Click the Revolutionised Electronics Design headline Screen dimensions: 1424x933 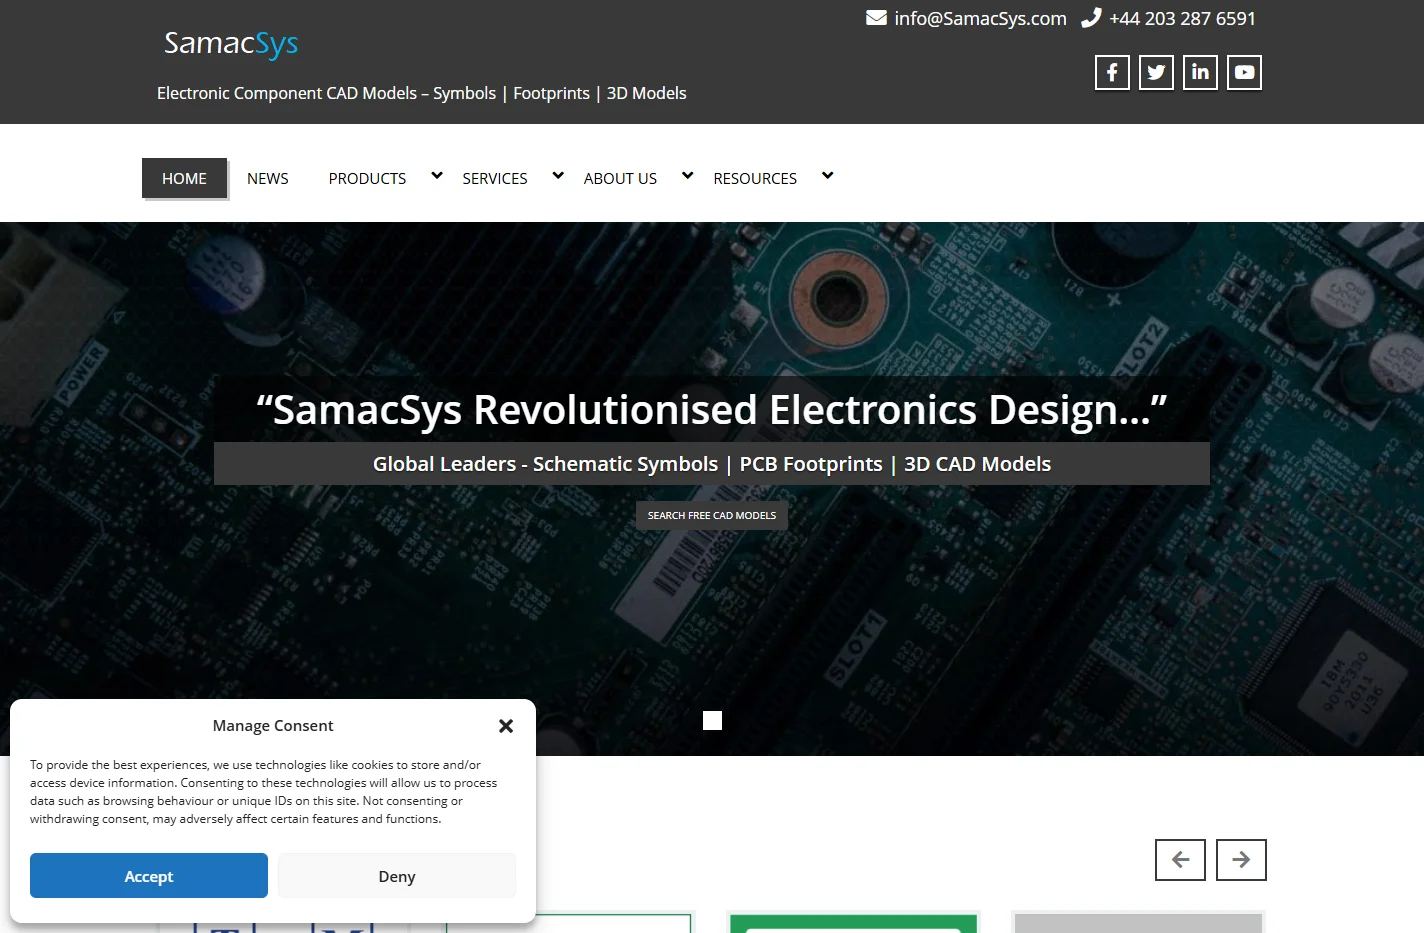[712, 410]
